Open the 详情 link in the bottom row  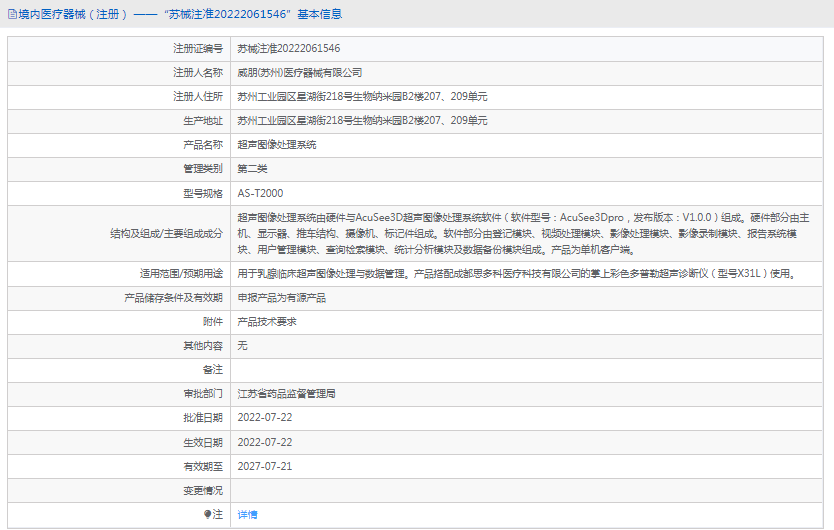click(x=247, y=515)
